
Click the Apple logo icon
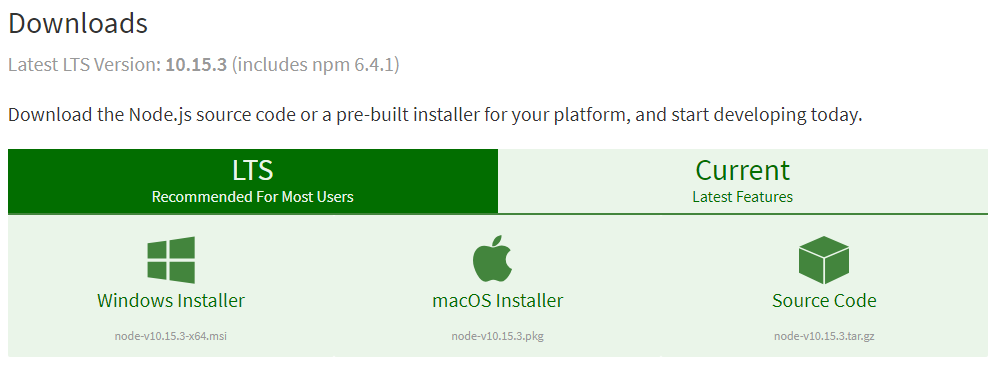pos(492,259)
